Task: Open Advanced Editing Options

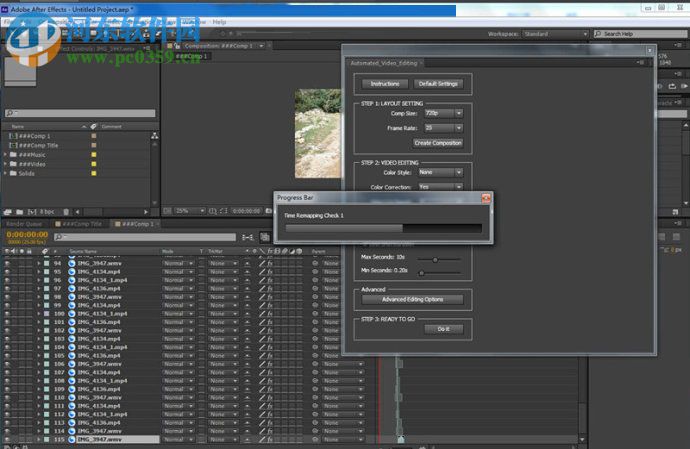Action: point(412,299)
